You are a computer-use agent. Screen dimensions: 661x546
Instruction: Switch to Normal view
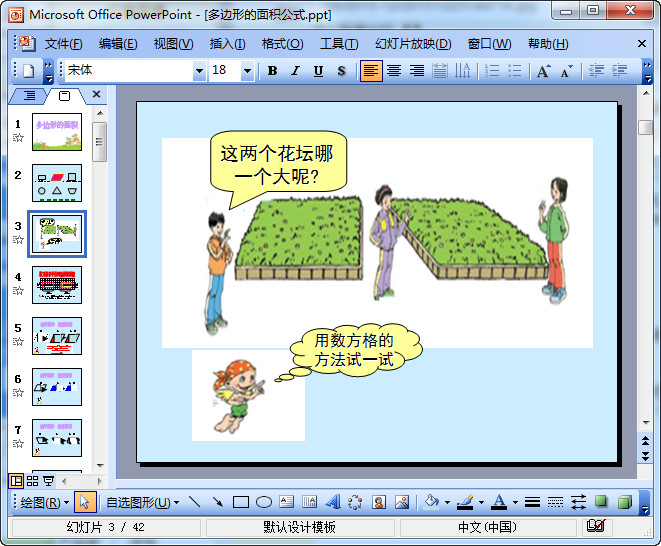[x=16, y=481]
